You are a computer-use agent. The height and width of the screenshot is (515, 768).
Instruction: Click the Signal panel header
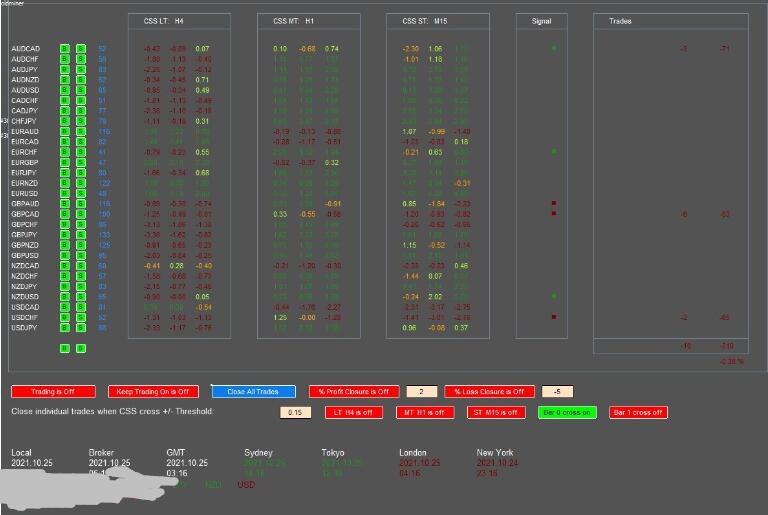click(x=541, y=21)
